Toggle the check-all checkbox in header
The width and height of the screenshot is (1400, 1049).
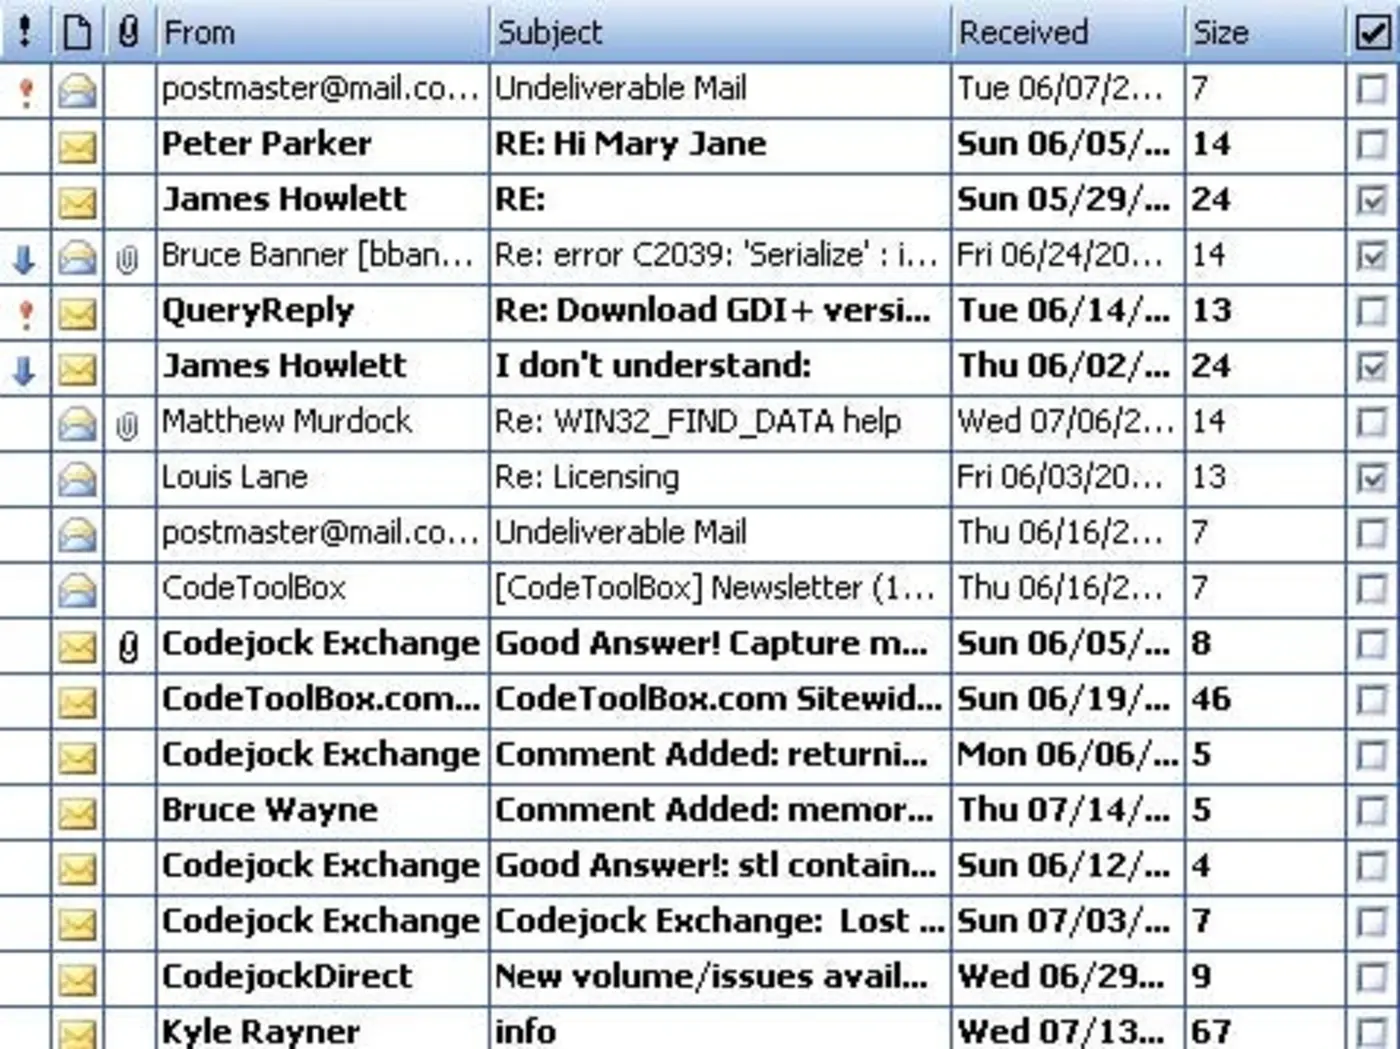[1373, 33]
